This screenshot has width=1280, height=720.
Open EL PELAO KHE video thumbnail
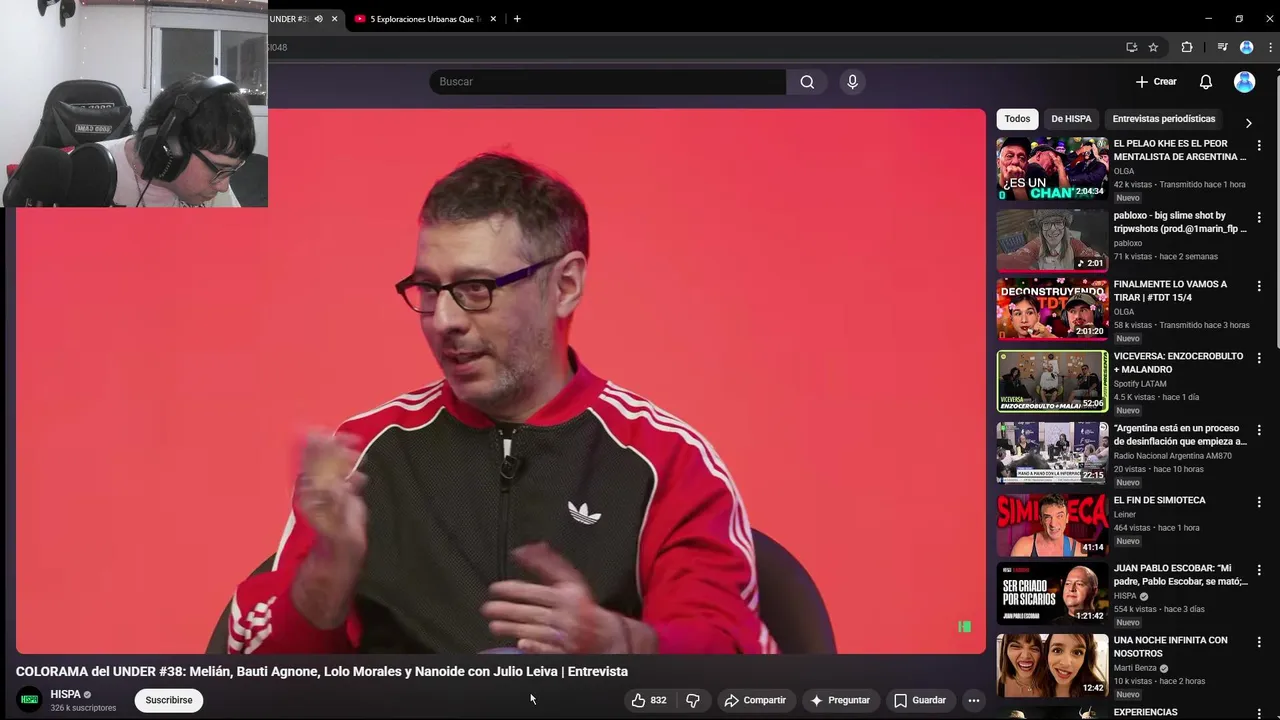(x=1052, y=169)
